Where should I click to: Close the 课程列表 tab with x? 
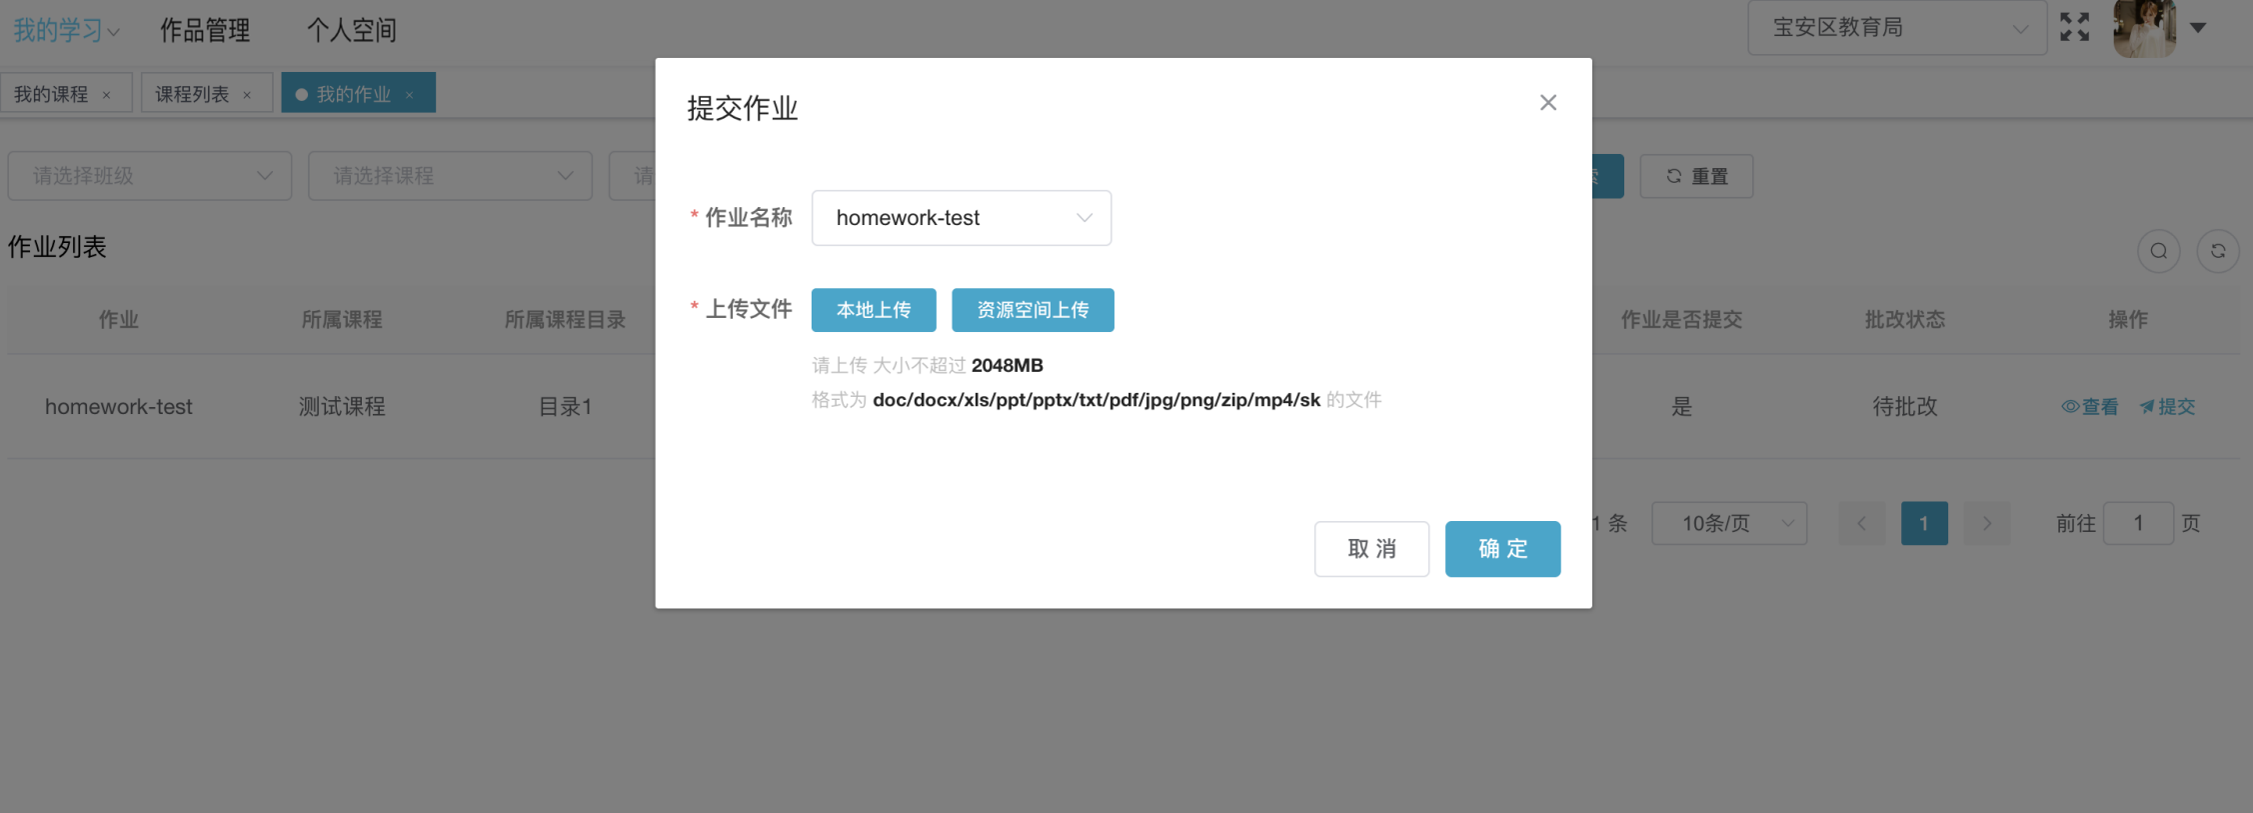point(247,95)
